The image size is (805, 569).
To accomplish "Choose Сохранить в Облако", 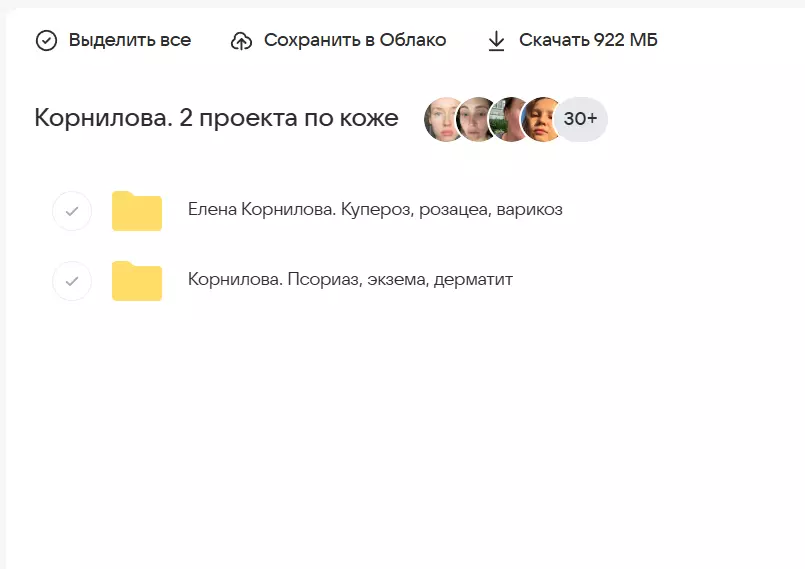I will tap(354, 41).
